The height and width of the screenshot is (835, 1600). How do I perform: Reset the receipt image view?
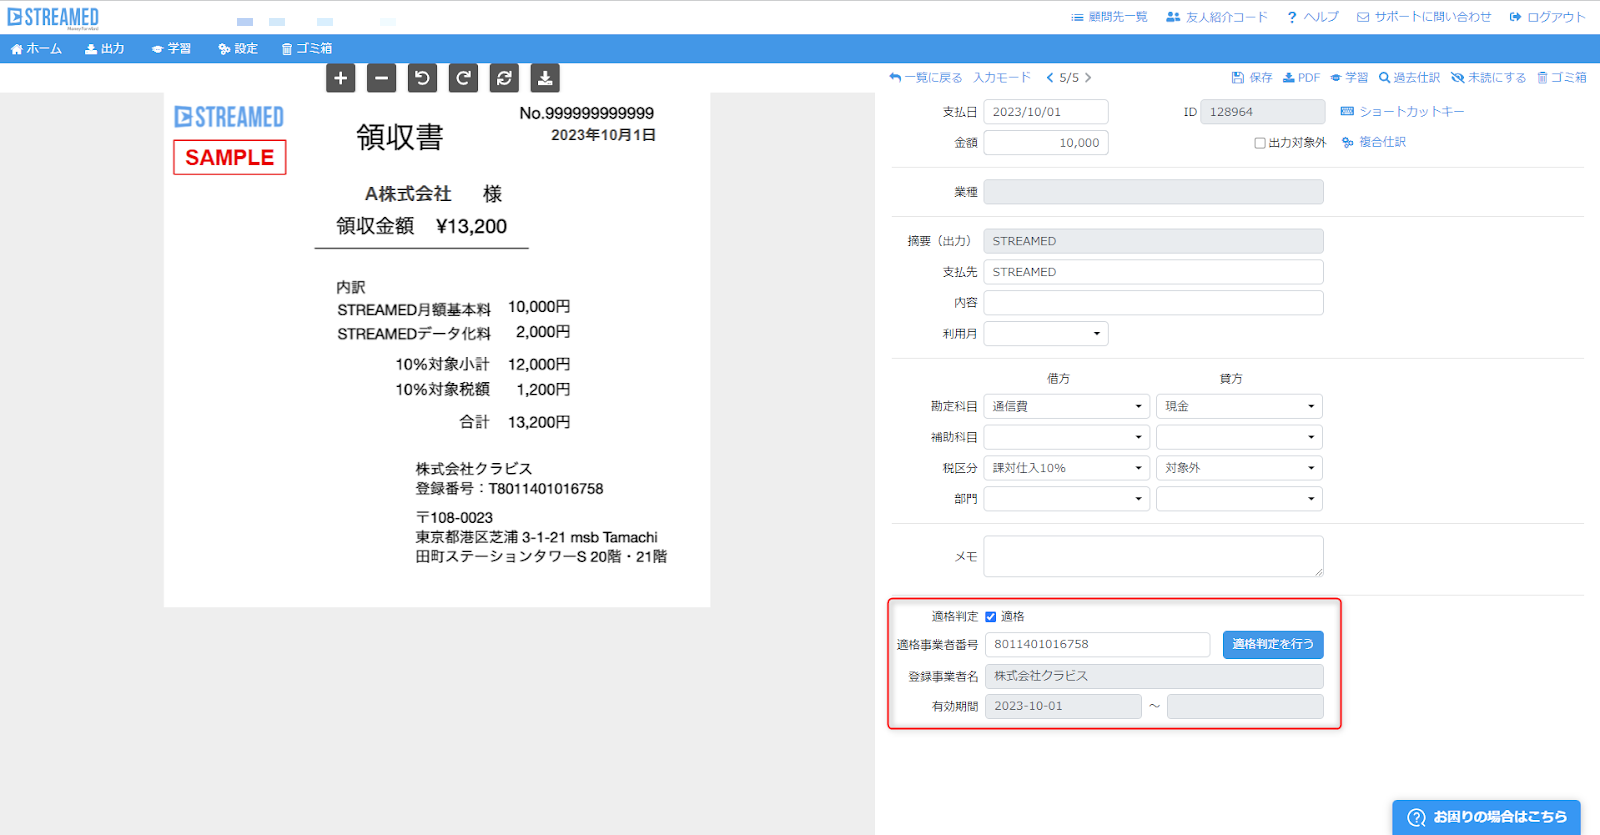[504, 78]
